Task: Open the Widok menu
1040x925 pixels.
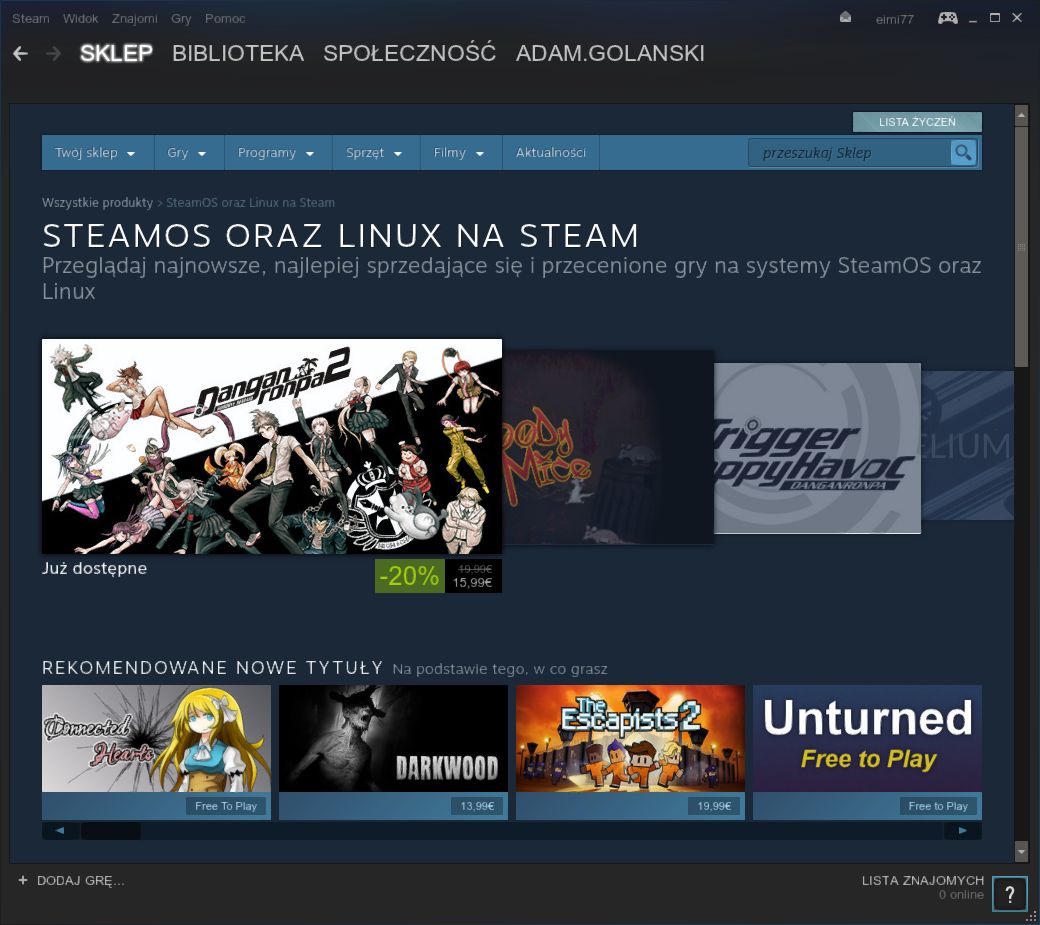Action: point(80,19)
